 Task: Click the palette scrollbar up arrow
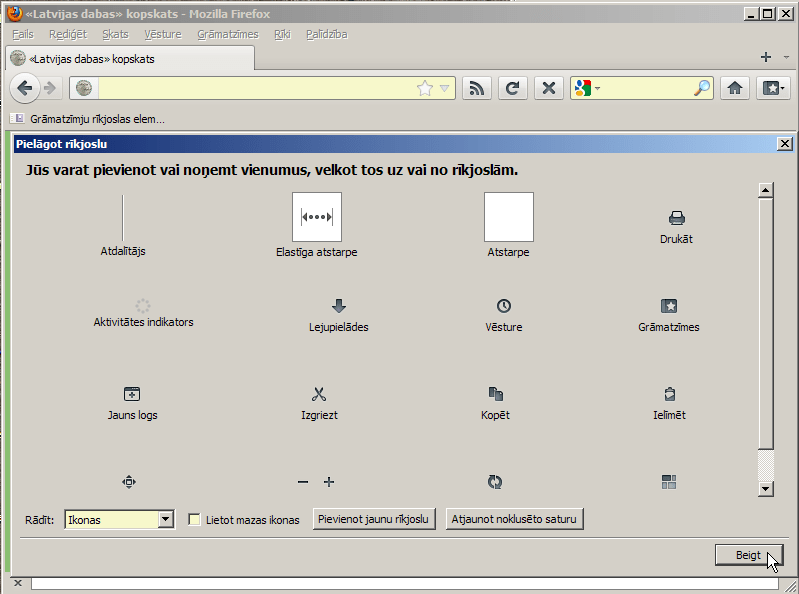(765, 190)
